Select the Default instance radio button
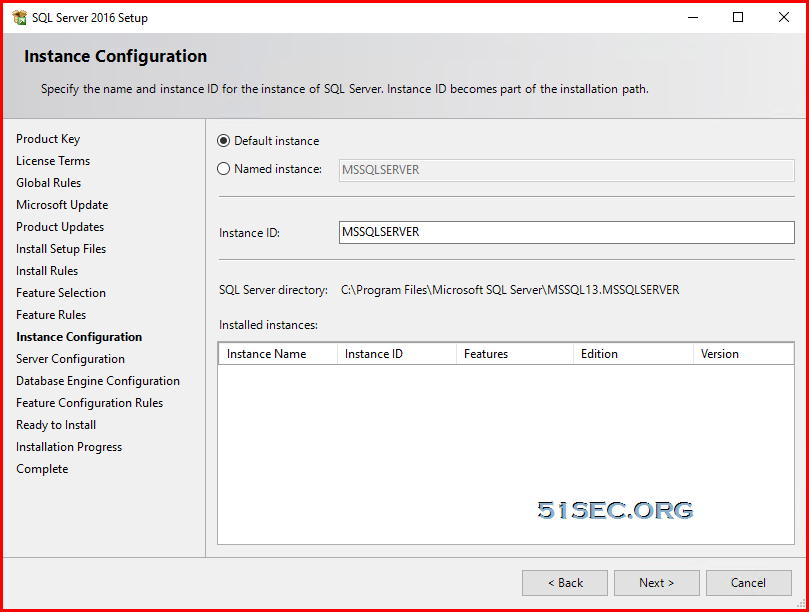 click(223, 141)
